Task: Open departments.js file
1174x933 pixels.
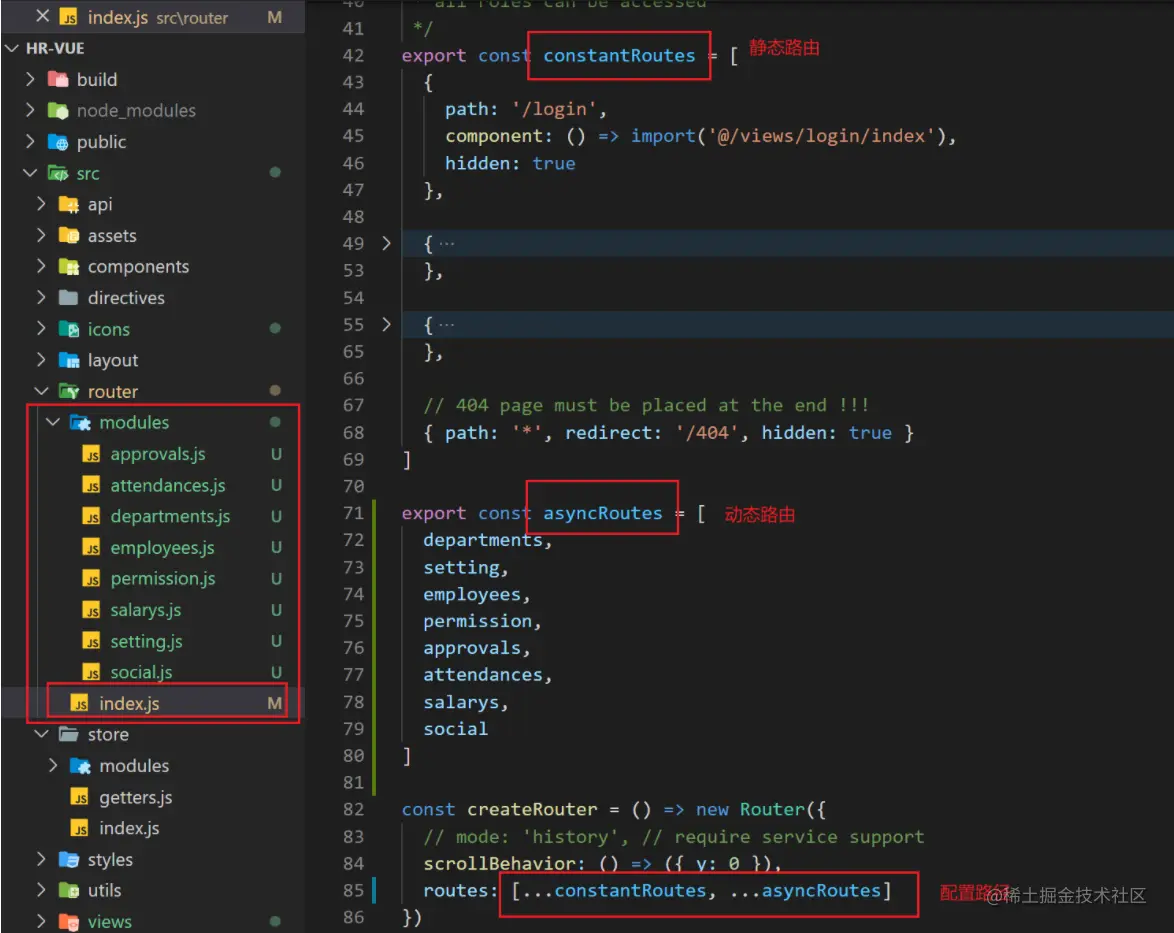Action: coord(170,516)
